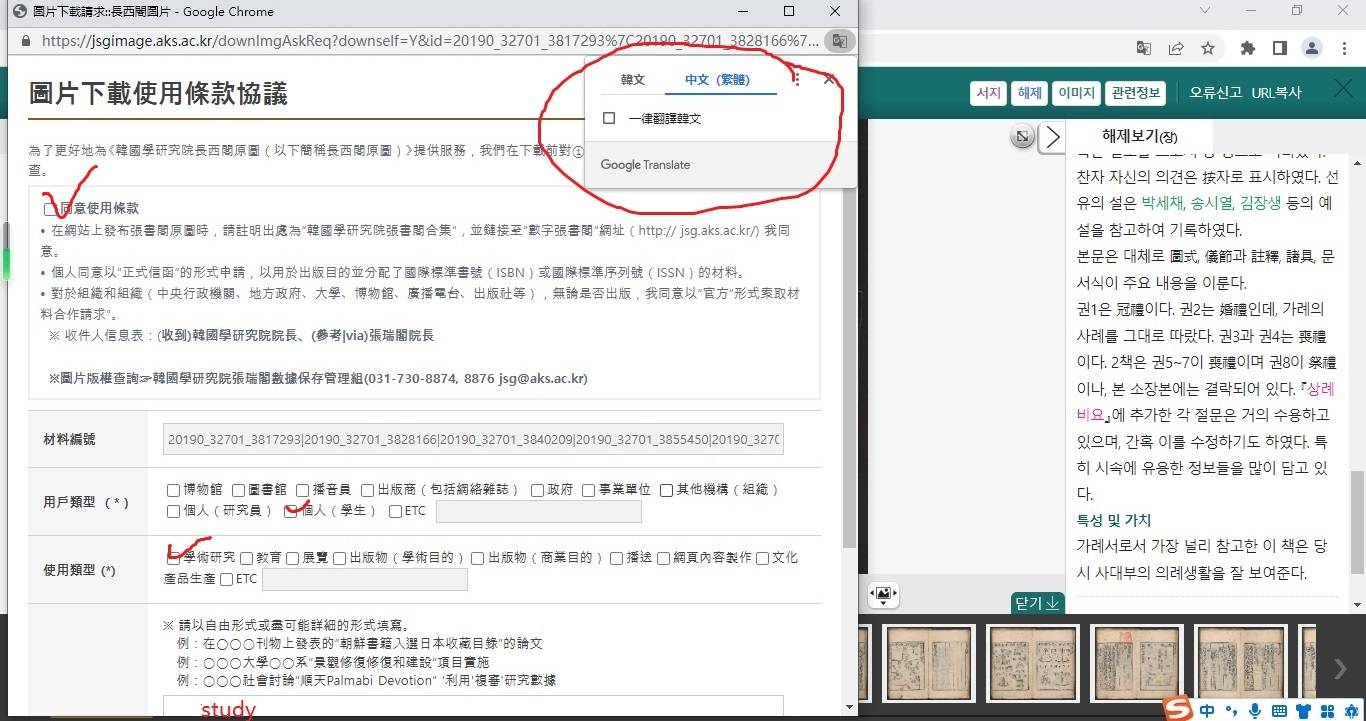Check the 博物館 user type checkbox

pos(172,490)
